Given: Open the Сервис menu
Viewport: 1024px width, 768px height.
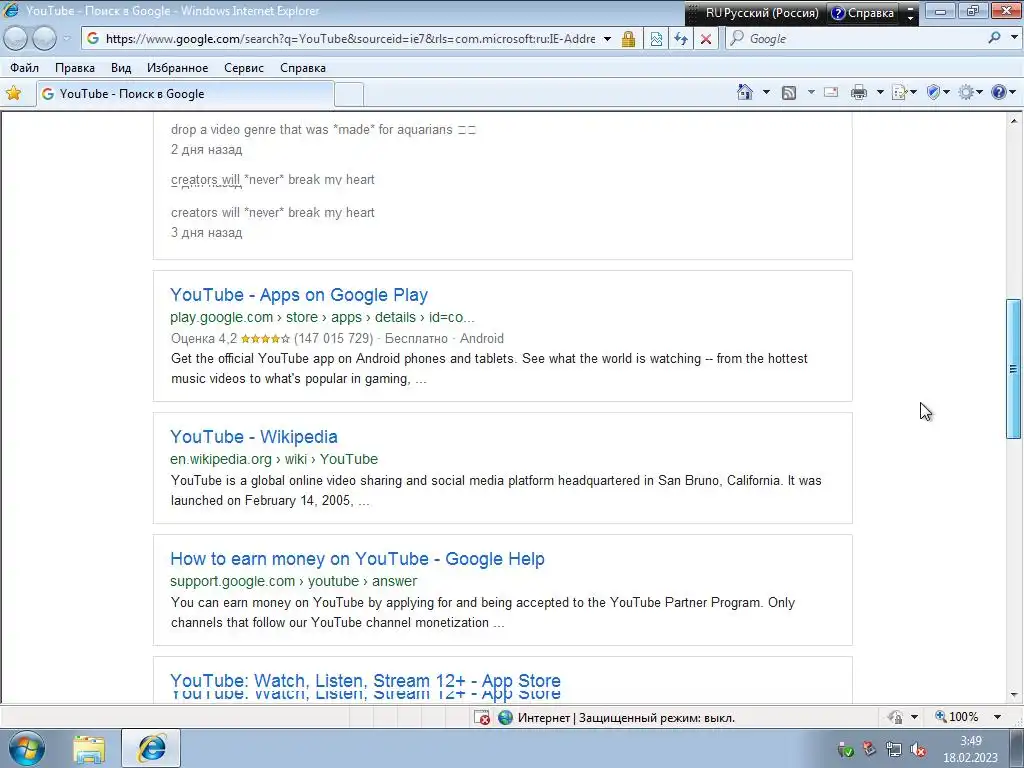Looking at the screenshot, I should click(x=244, y=68).
